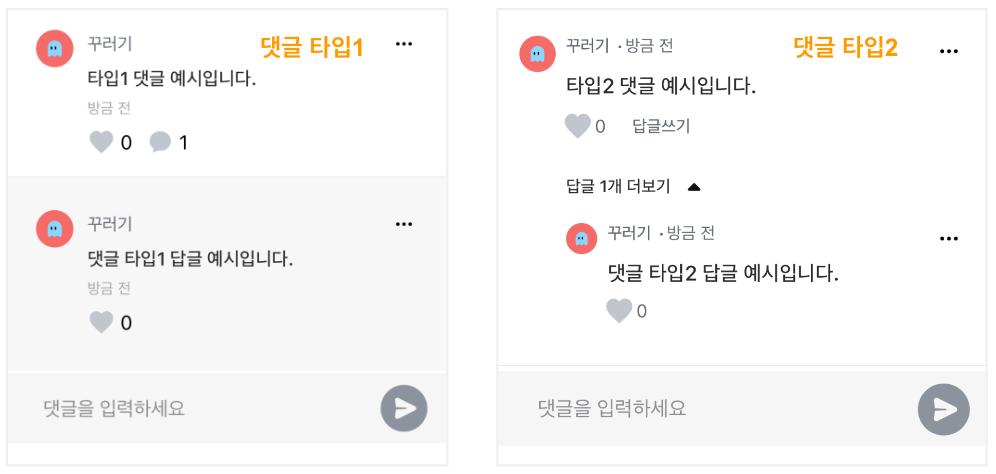Click ghost avatar of 타입1 댓글 author
This screenshot has height=474, width=996.
[x=55, y=48]
